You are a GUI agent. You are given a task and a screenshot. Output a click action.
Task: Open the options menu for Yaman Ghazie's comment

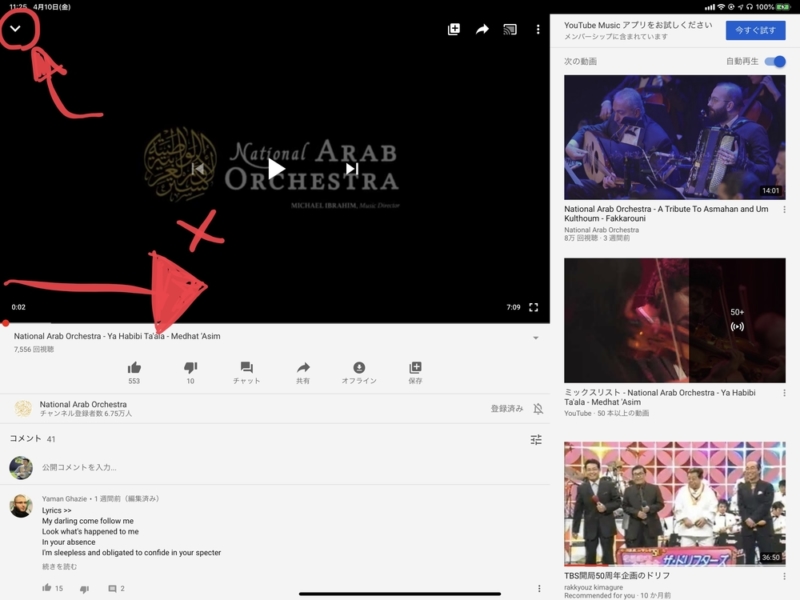(x=539, y=588)
